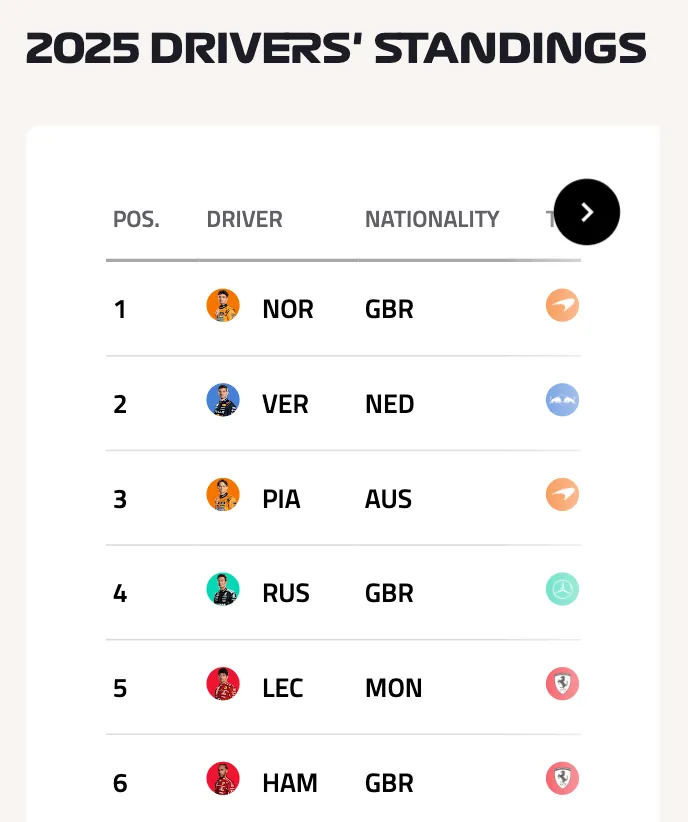The width and height of the screenshot is (688, 822).
Task: Click Mercedes team logo icon
Action: (562, 590)
